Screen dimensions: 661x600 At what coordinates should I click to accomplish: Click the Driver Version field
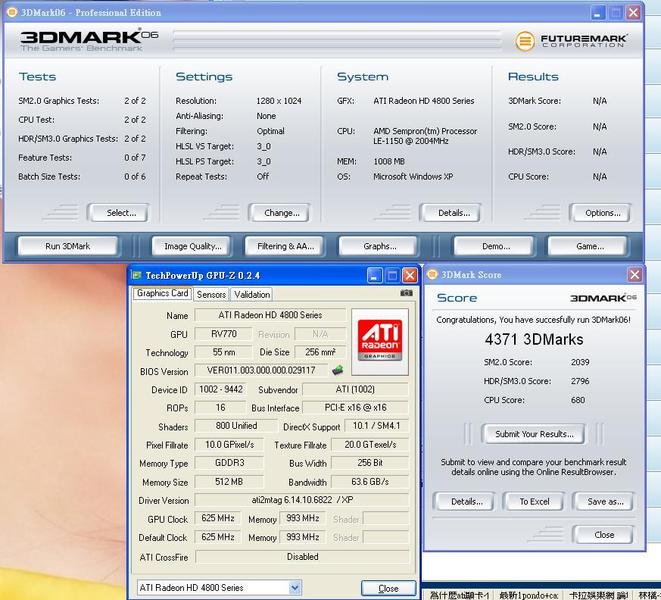pyautogui.click(x=302, y=500)
